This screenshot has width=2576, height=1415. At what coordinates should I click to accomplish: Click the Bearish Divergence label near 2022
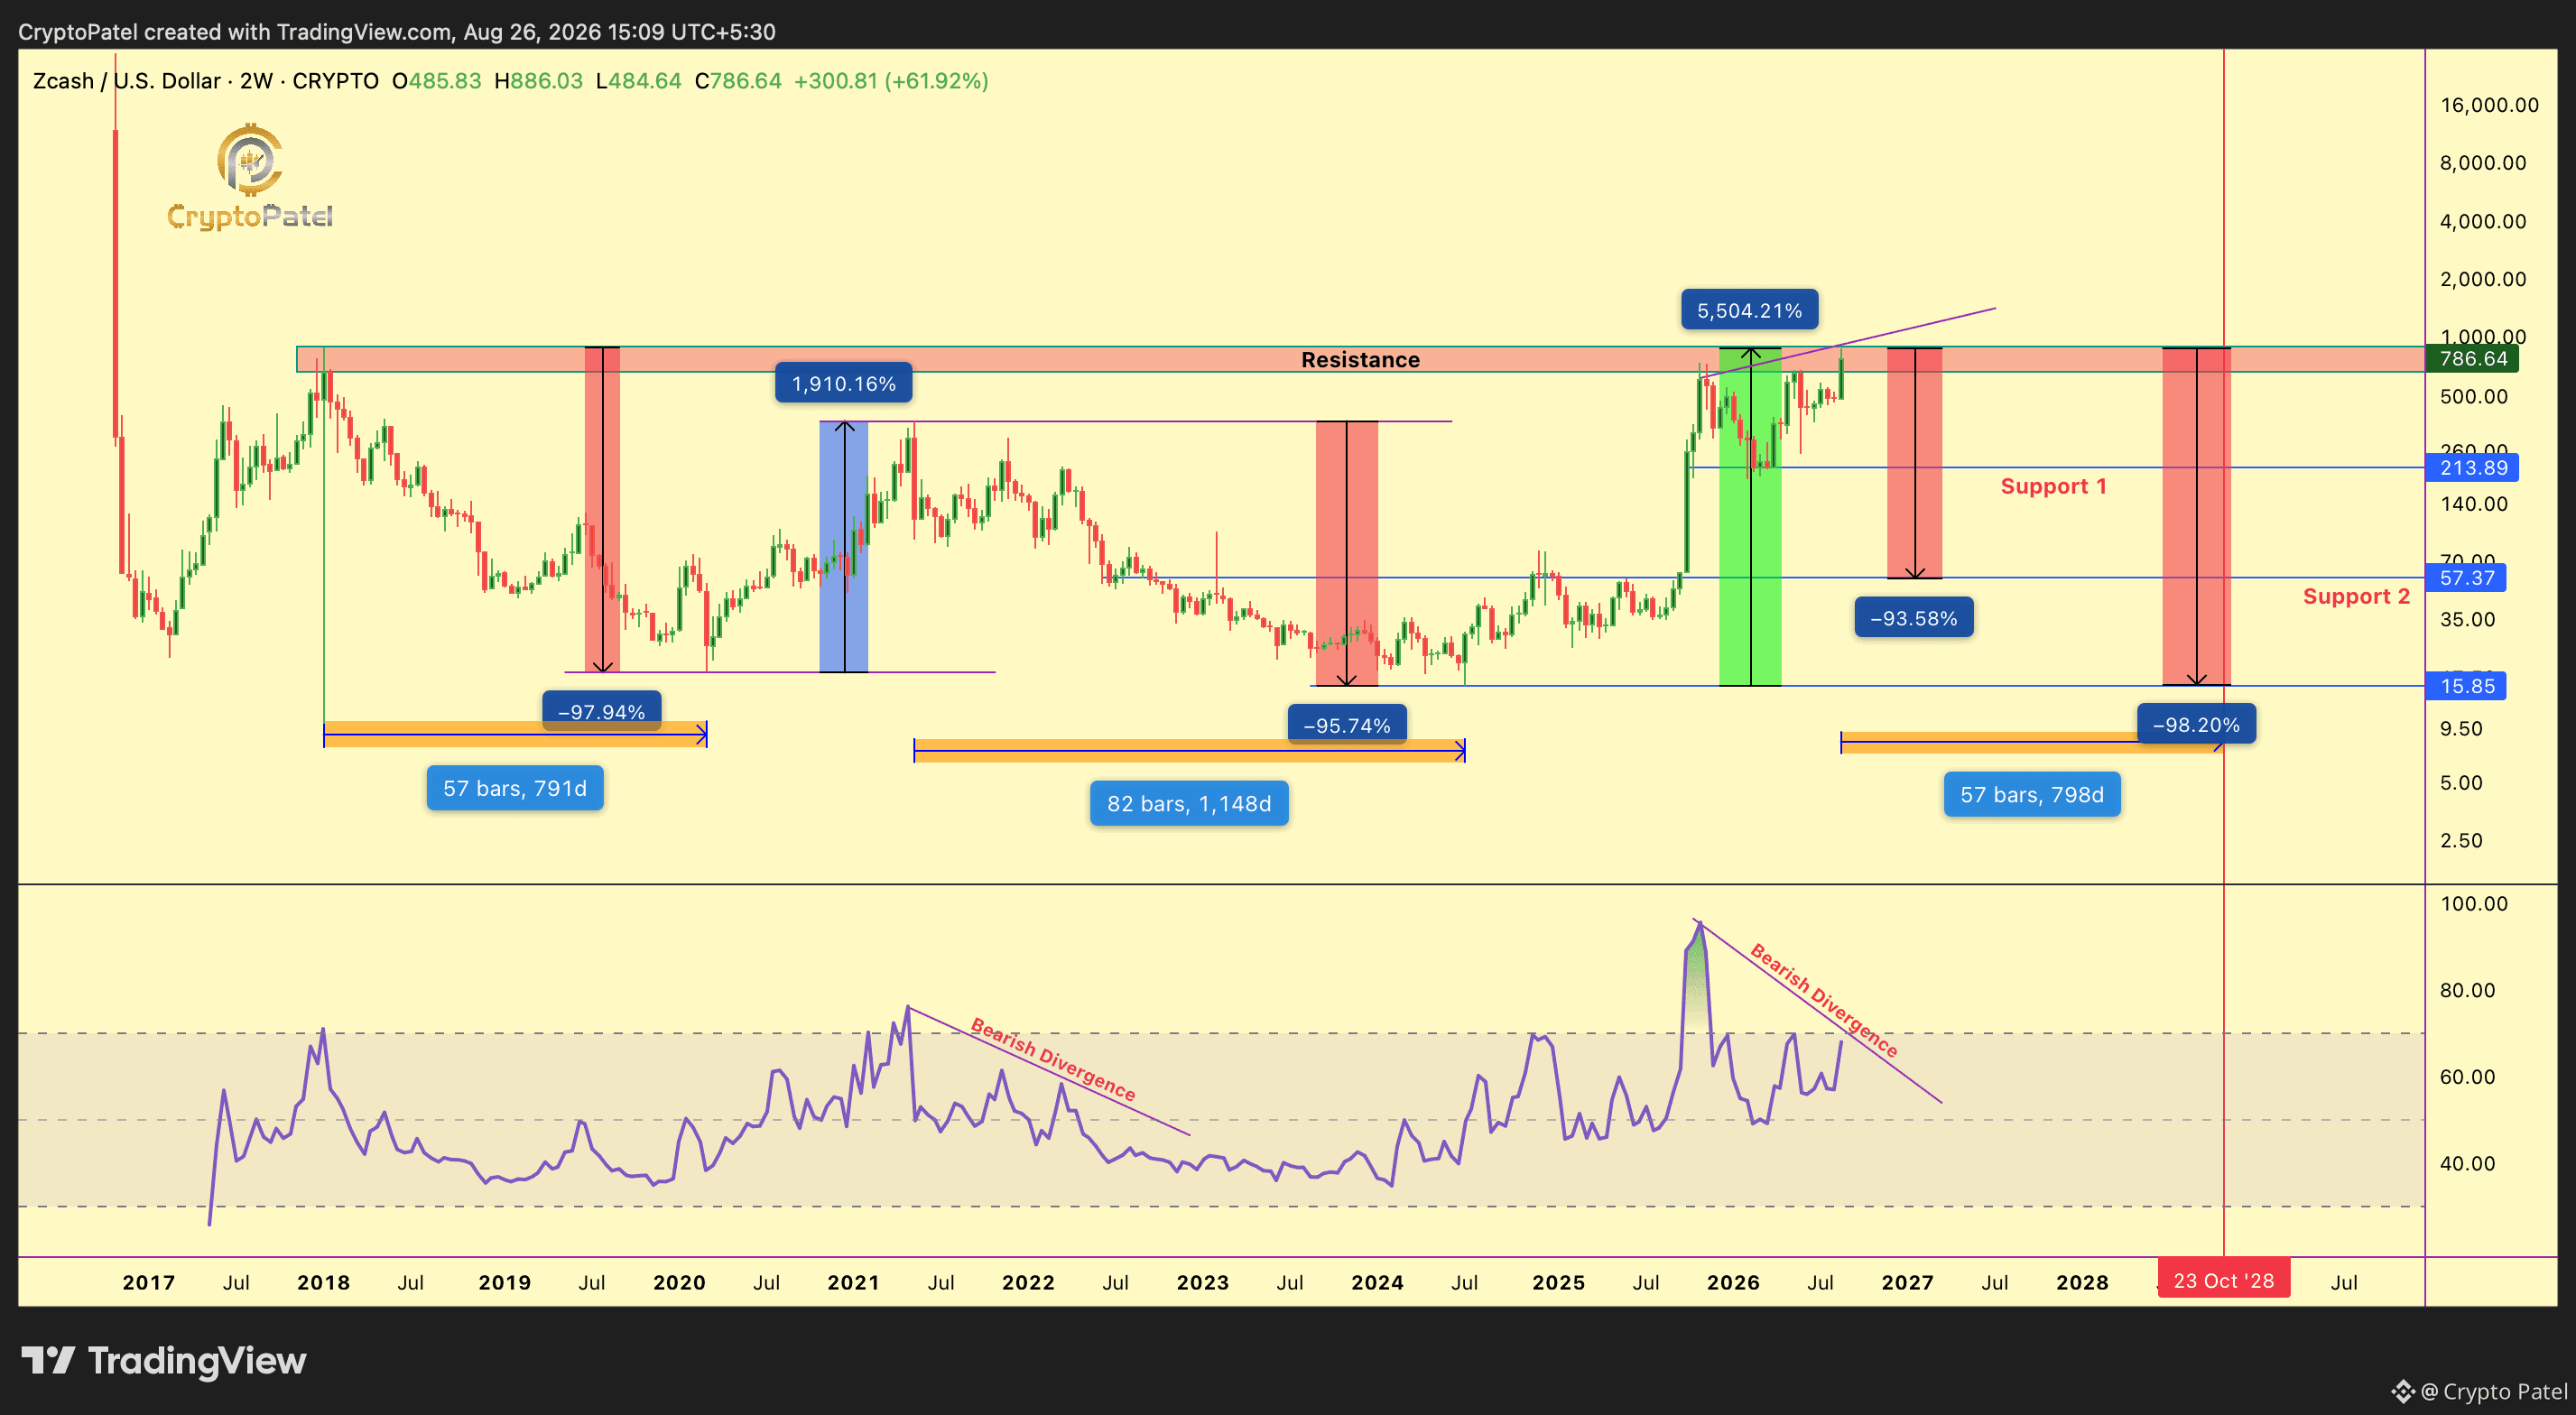point(1053,1060)
